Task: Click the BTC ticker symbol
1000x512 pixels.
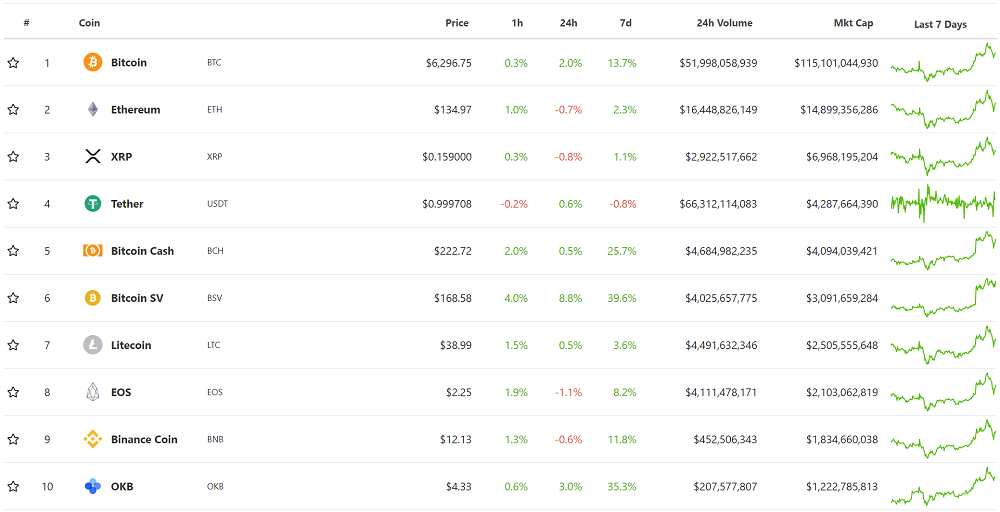Action: coord(214,62)
